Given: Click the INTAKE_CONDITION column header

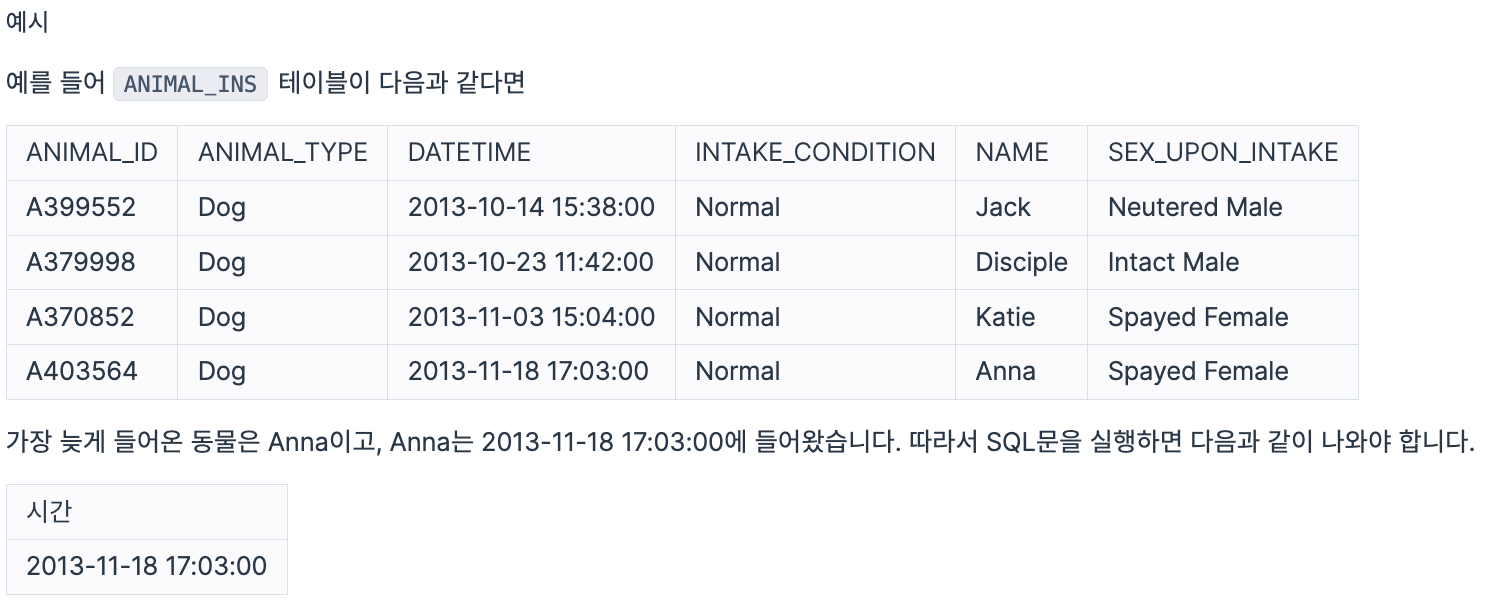Looking at the screenshot, I should tap(815, 153).
